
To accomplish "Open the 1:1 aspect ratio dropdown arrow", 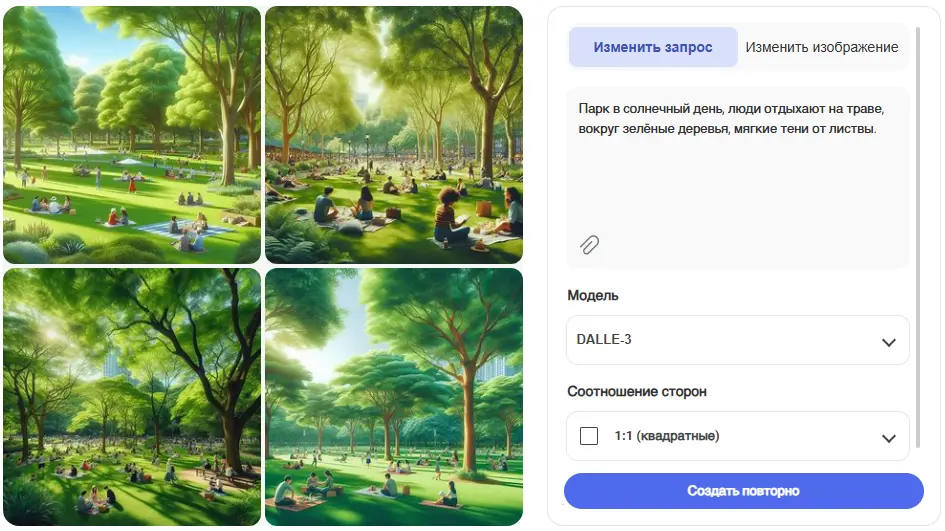I will [x=888, y=438].
